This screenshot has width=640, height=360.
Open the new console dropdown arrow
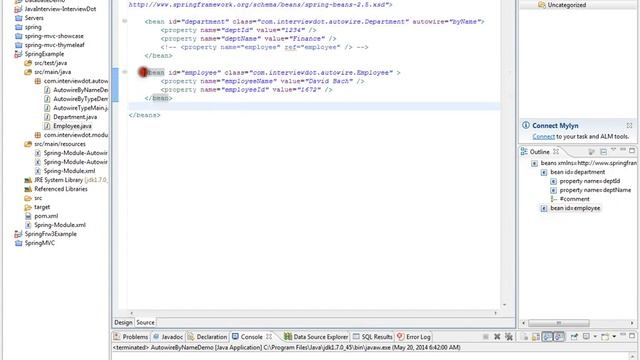click(614, 337)
